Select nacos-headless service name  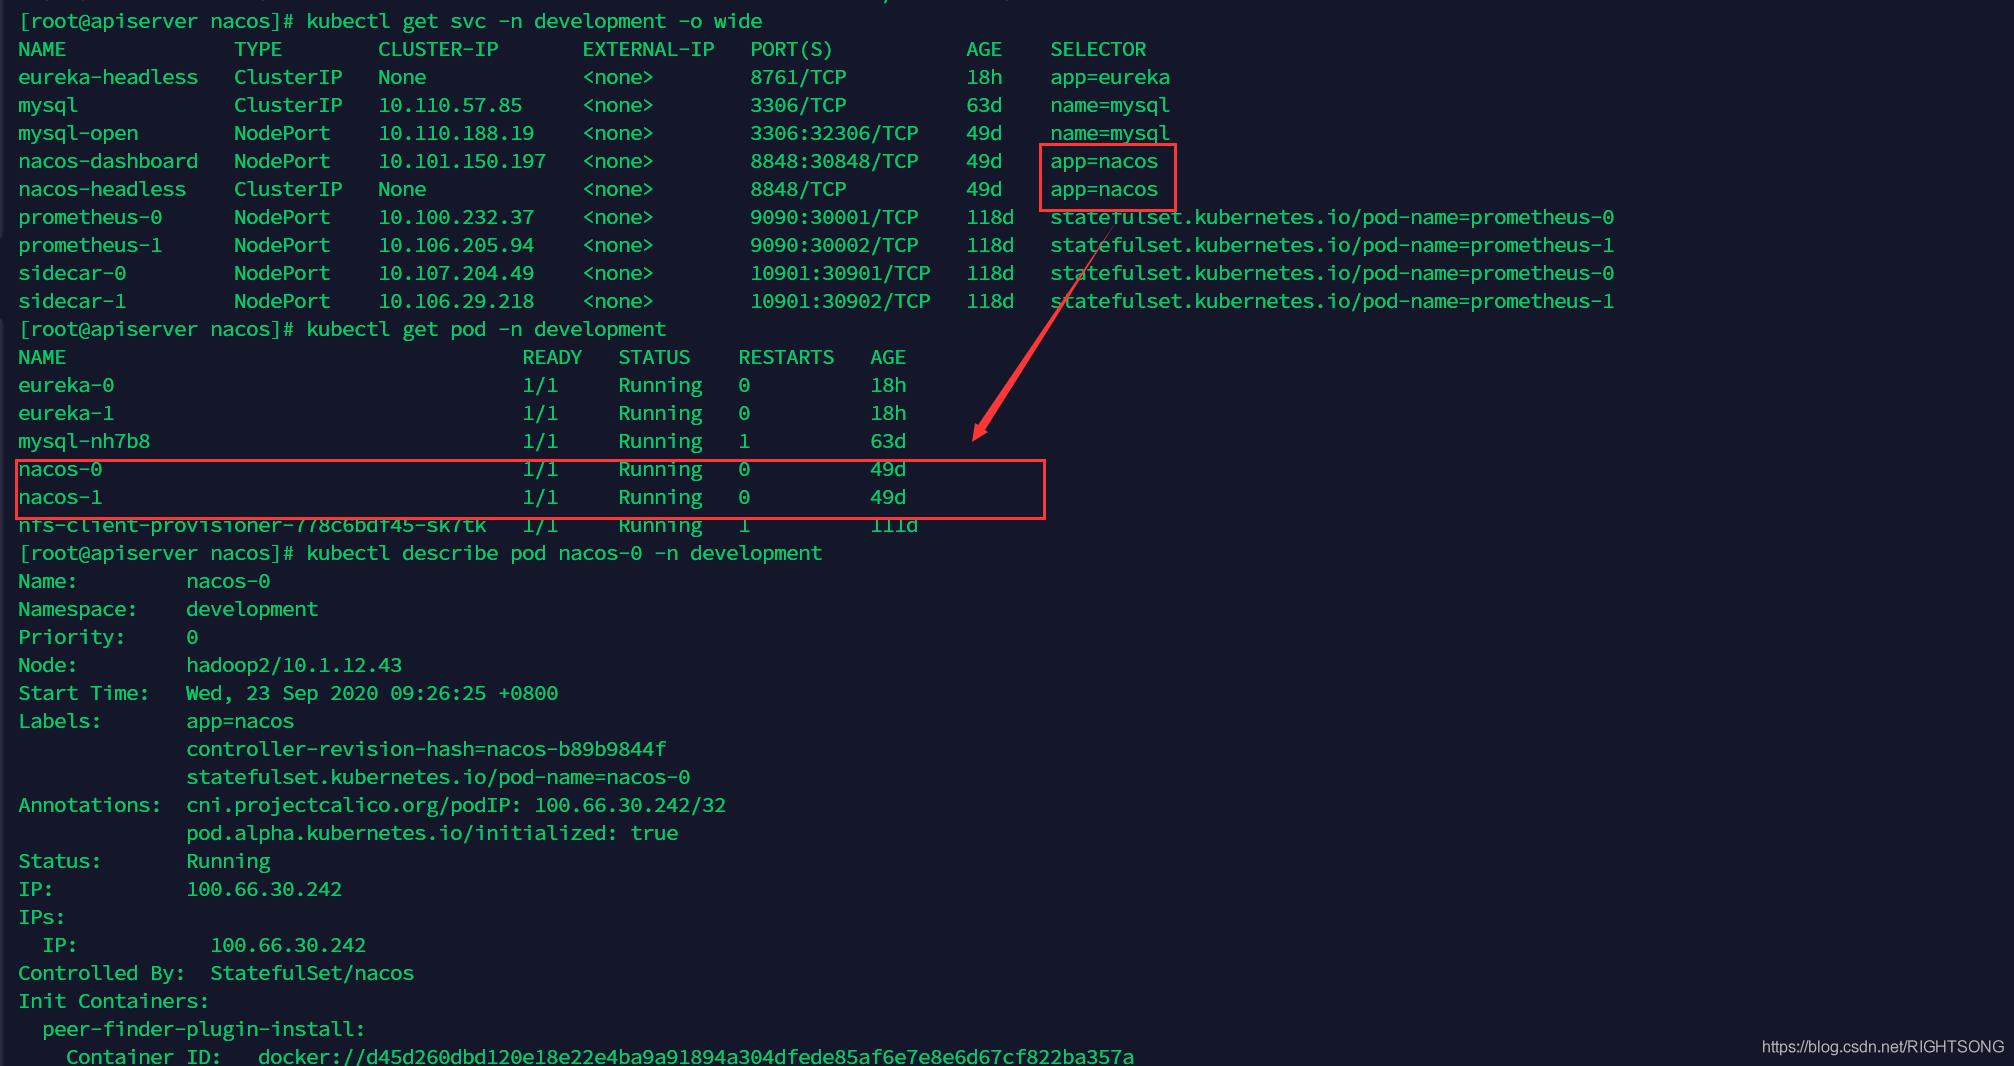pos(102,189)
